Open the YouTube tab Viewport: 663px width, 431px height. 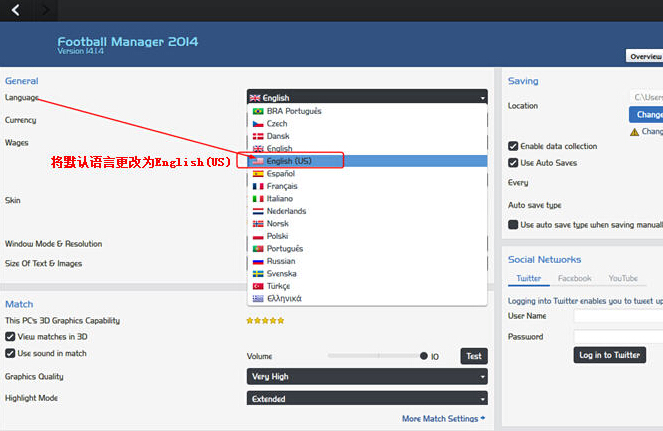[623, 278]
